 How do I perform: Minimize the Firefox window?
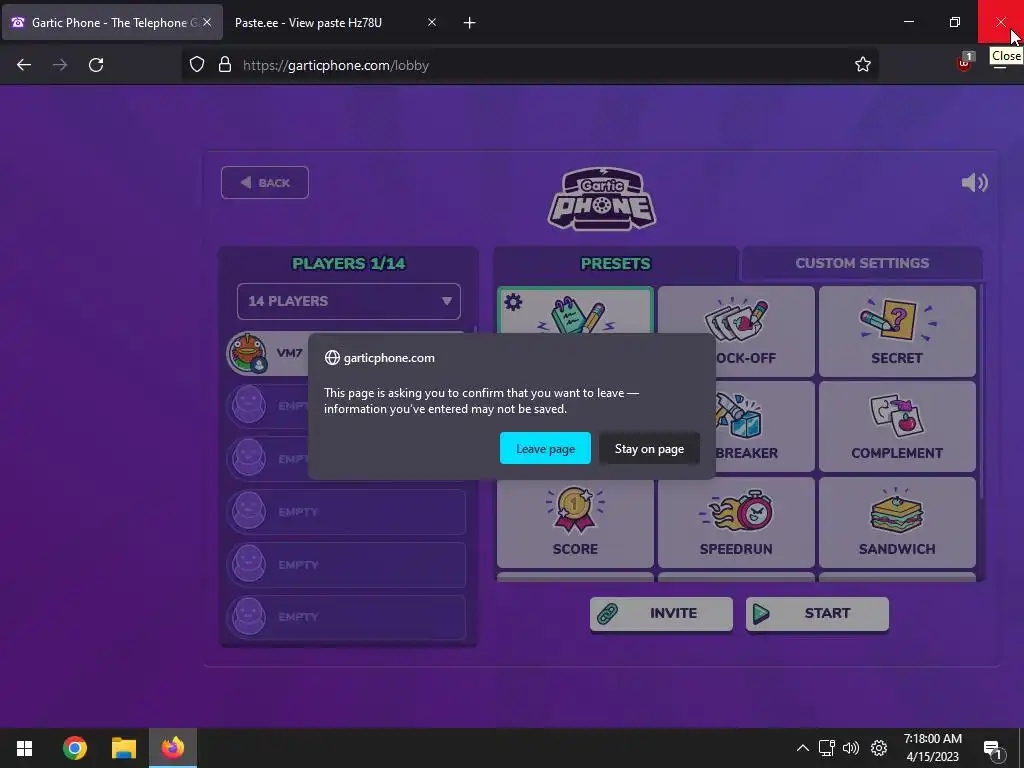point(909,22)
